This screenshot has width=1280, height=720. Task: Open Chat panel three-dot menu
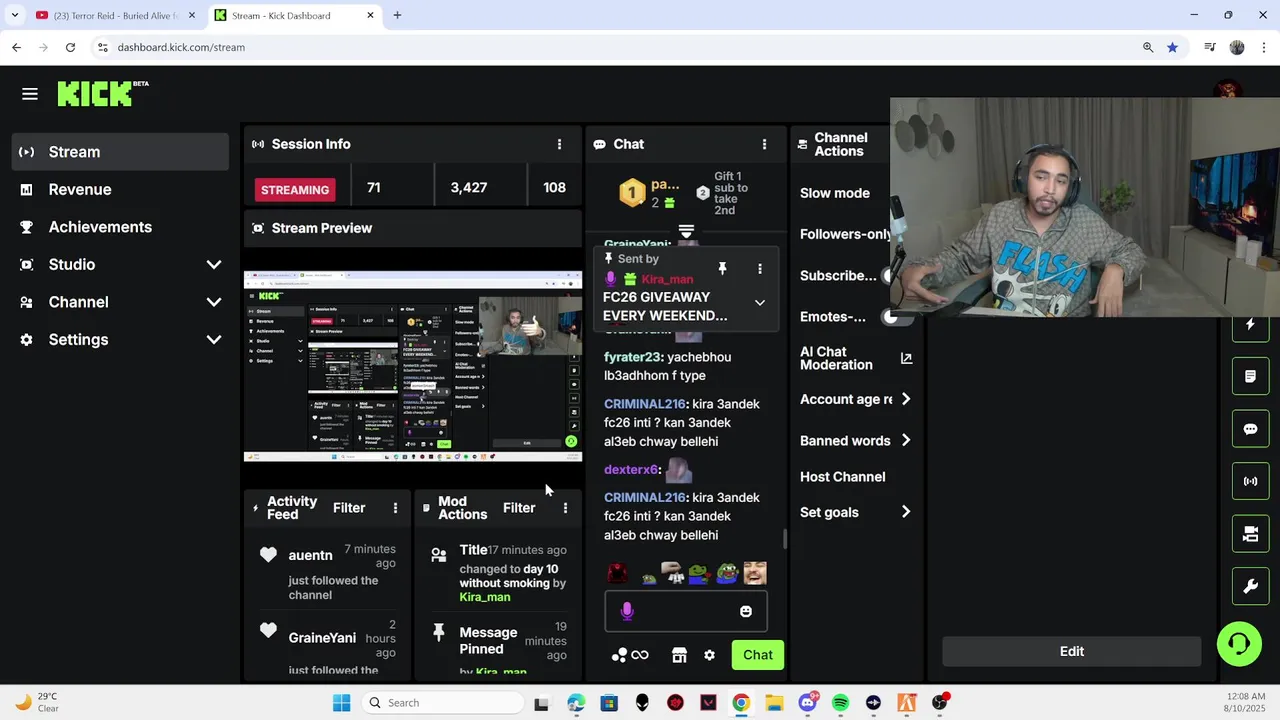coord(764,144)
